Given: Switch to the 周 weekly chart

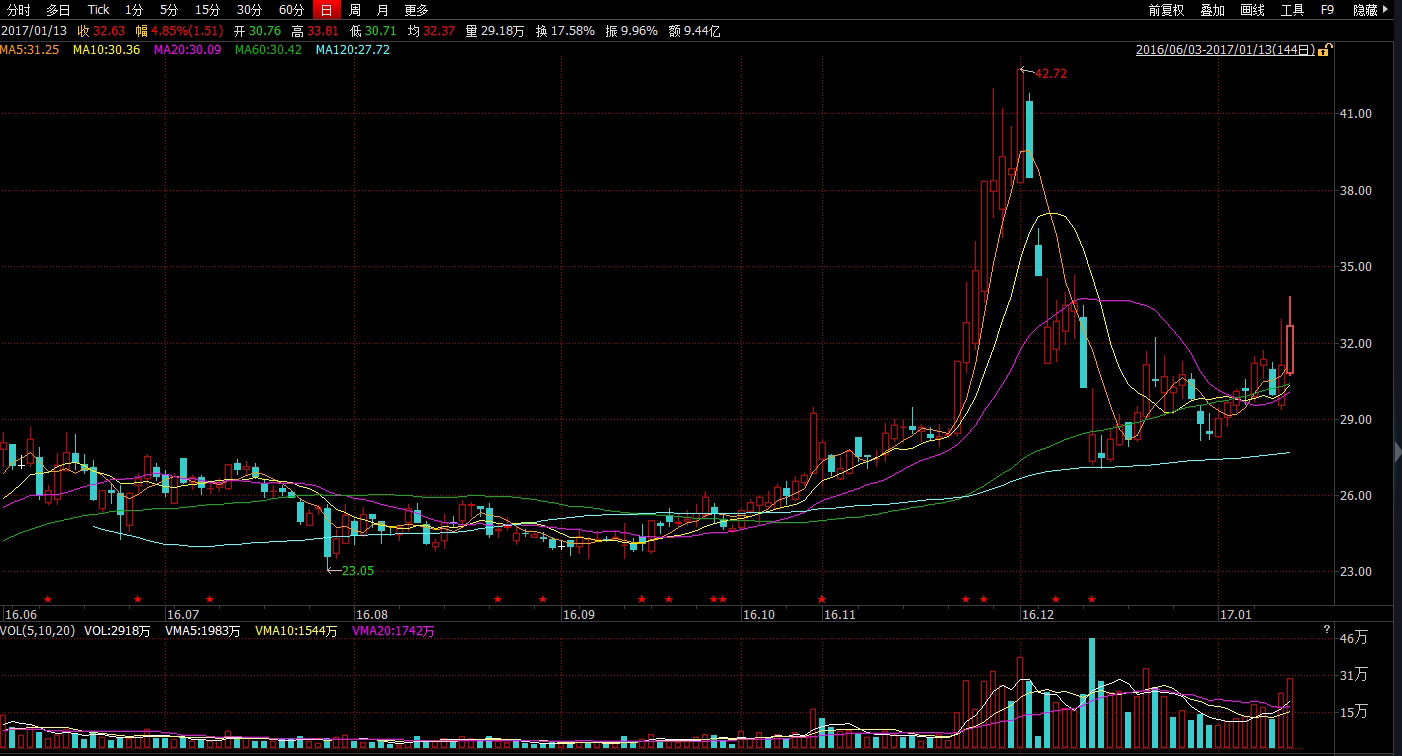Looking at the screenshot, I should coord(355,10).
